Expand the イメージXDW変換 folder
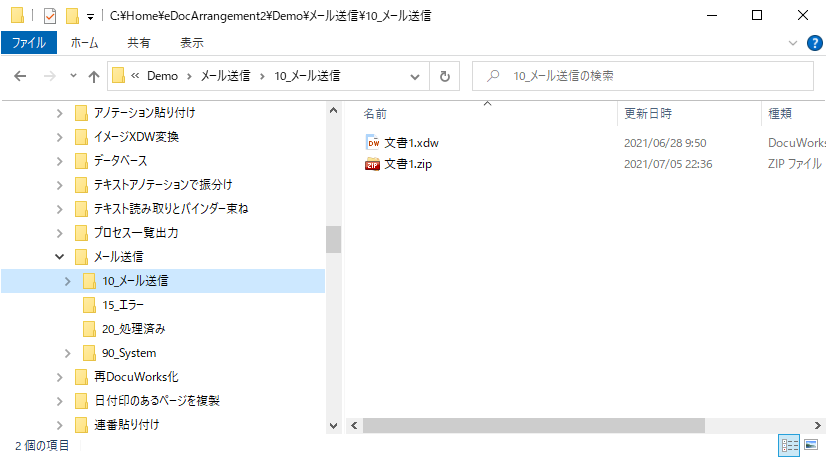827x458 pixels. point(60,137)
